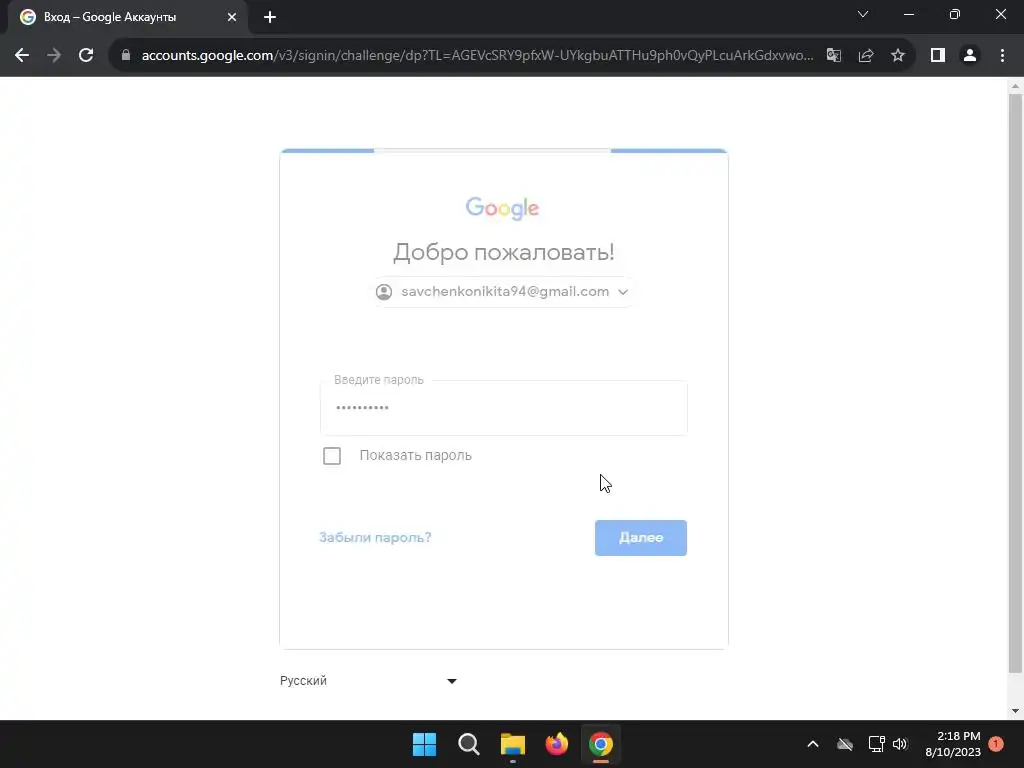Click the Google logo

click(502, 208)
